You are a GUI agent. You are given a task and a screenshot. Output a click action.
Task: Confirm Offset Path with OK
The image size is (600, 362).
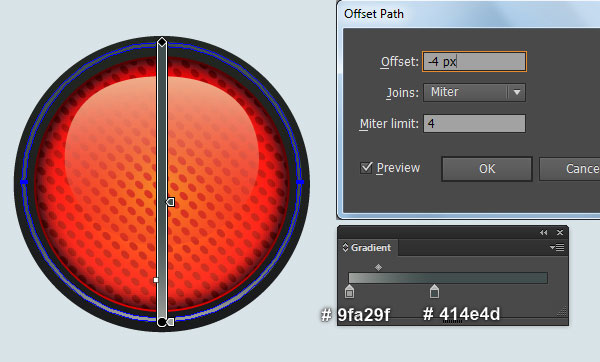tap(487, 169)
